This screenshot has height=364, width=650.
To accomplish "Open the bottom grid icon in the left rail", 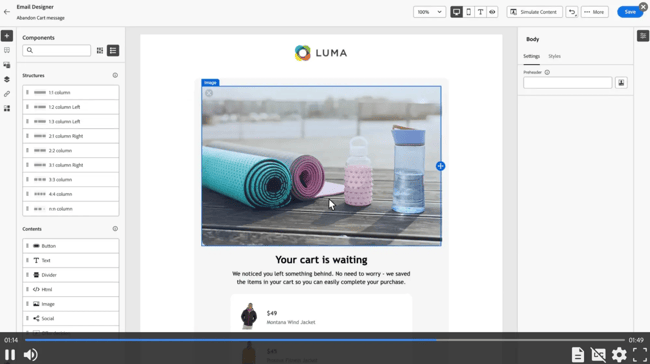I will point(7,108).
